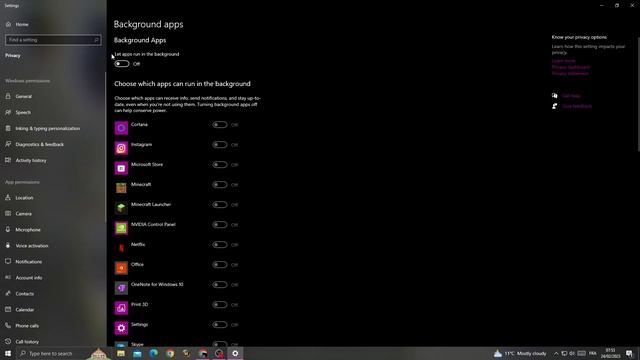Click the volume icon in system tray

572,353
